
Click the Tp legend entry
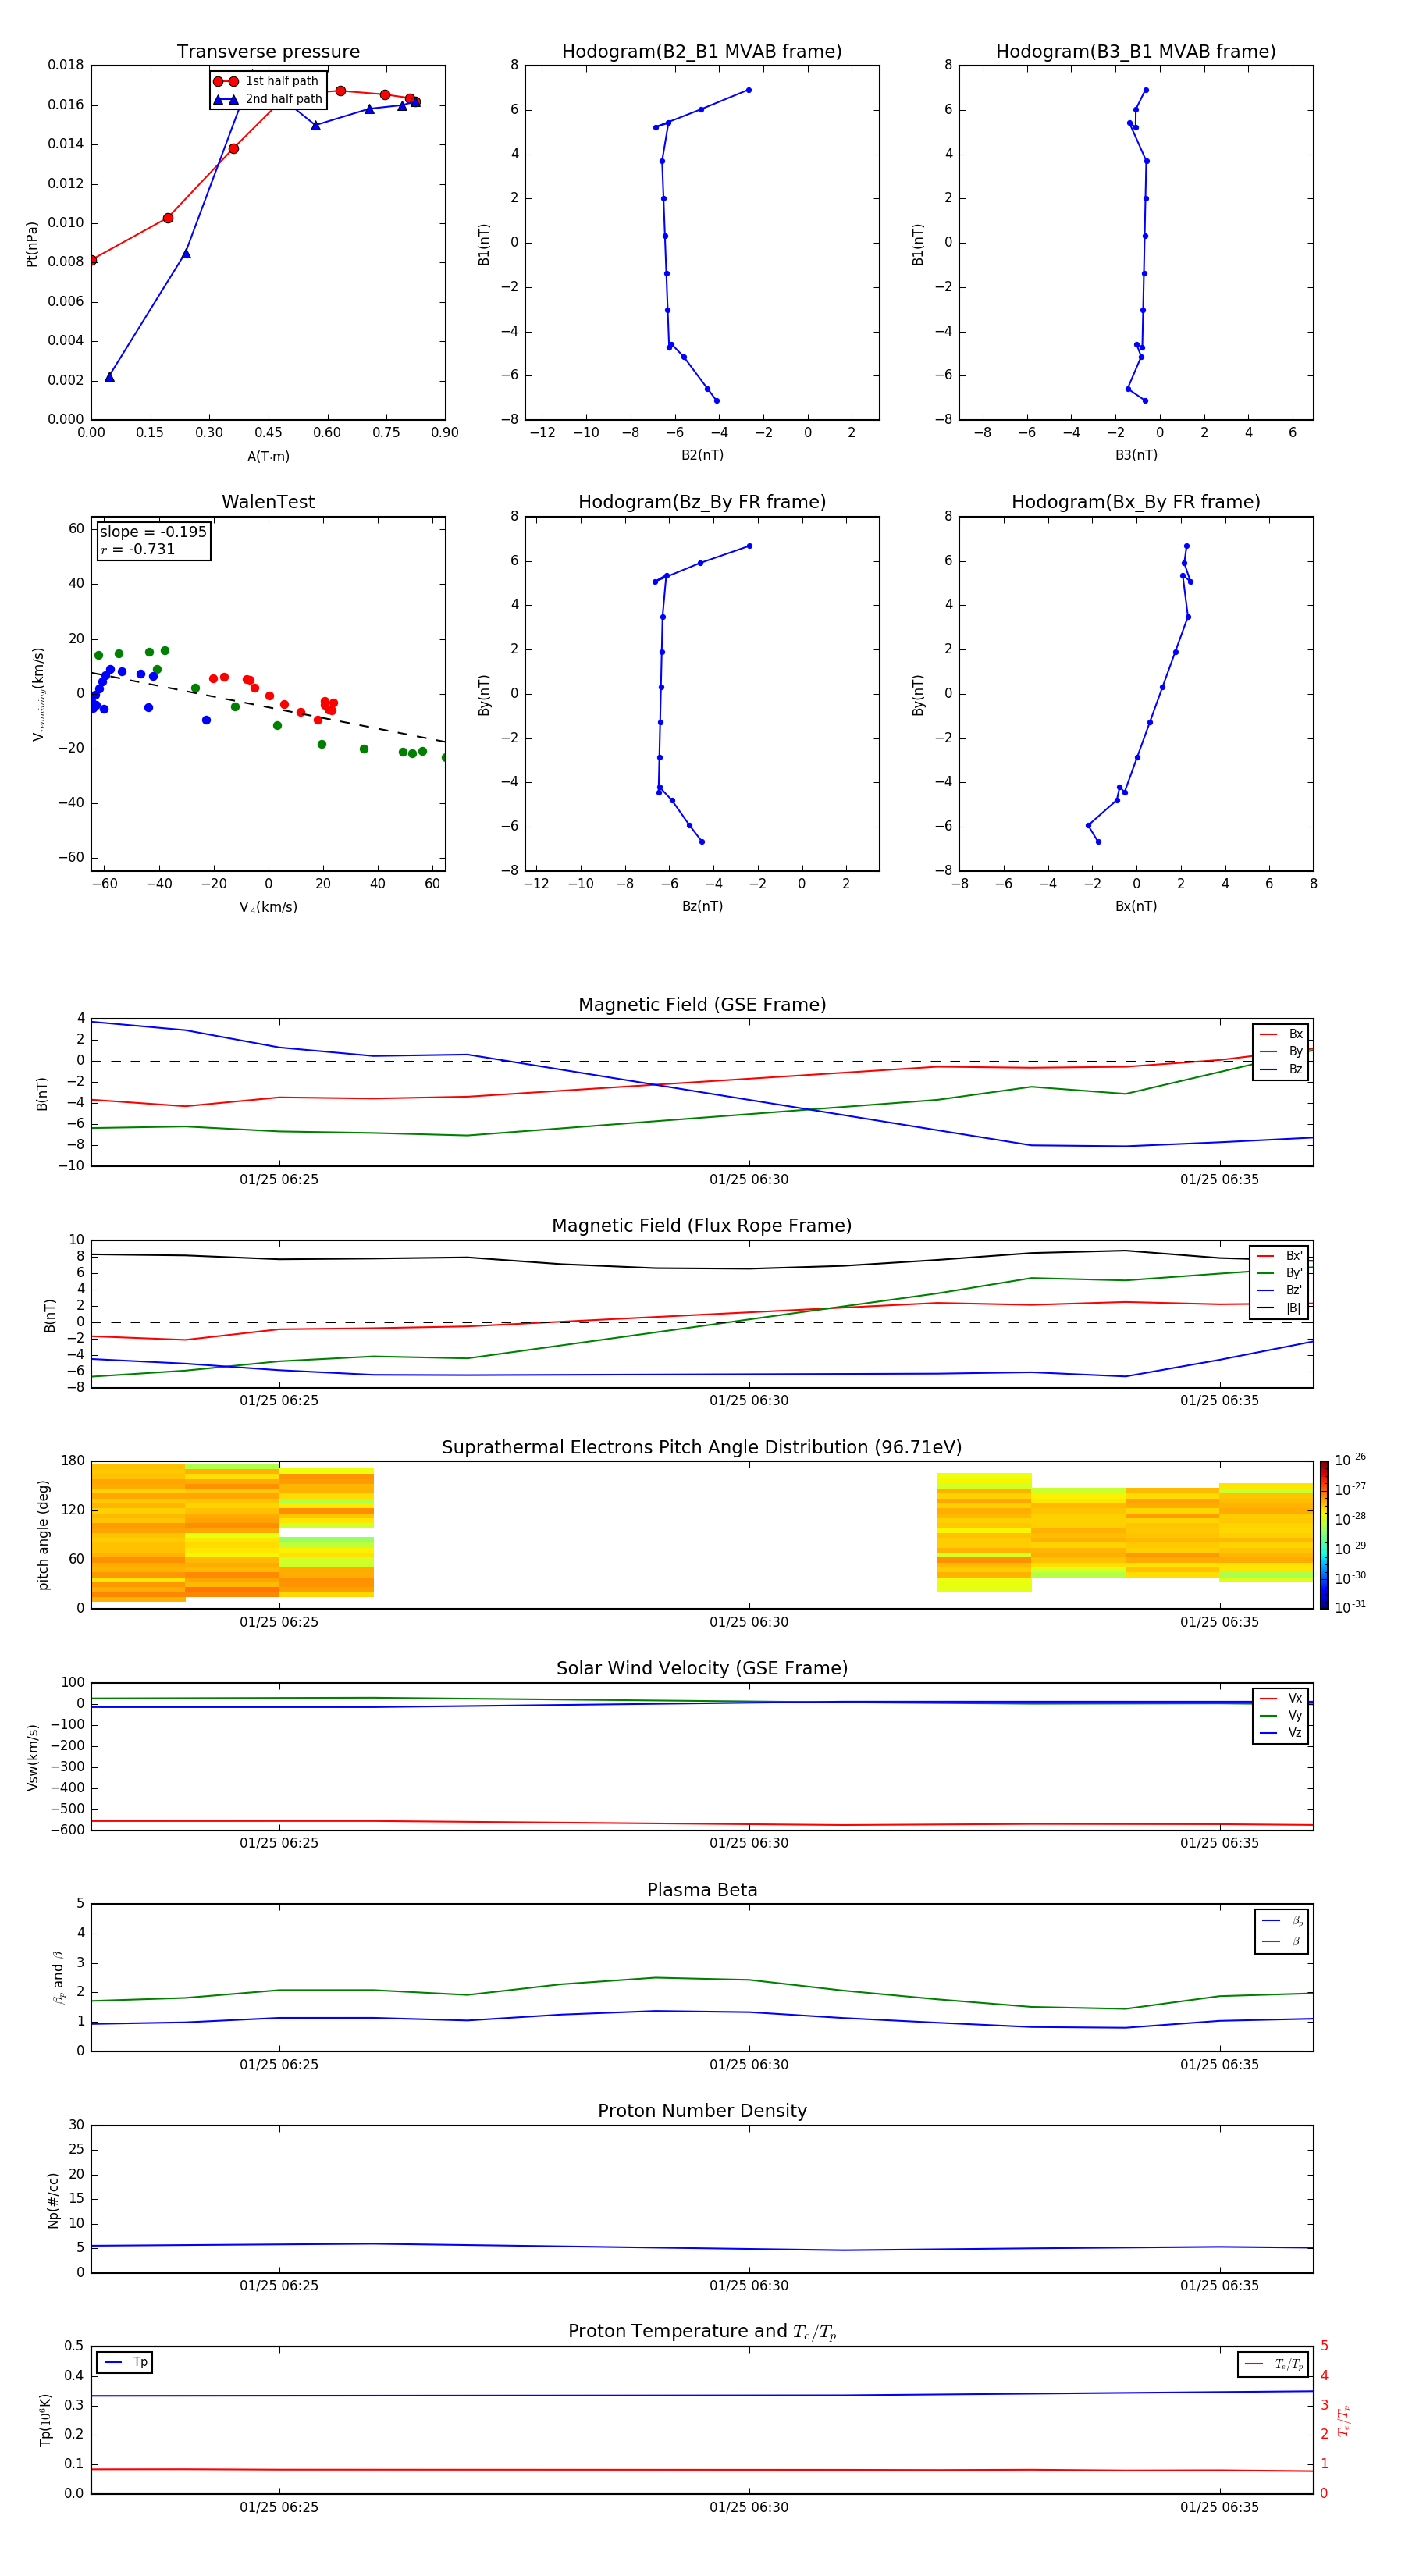[124, 2362]
